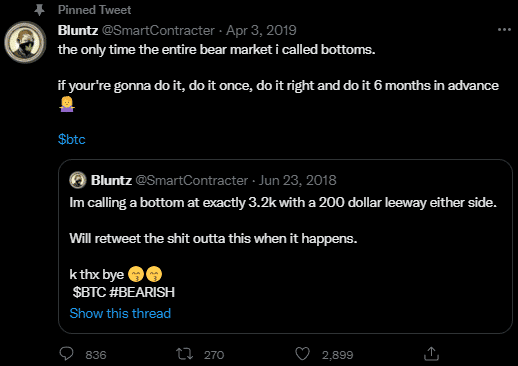Click the pinned tweet pin icon
The image size is (518, 366).
coord(39,10)
